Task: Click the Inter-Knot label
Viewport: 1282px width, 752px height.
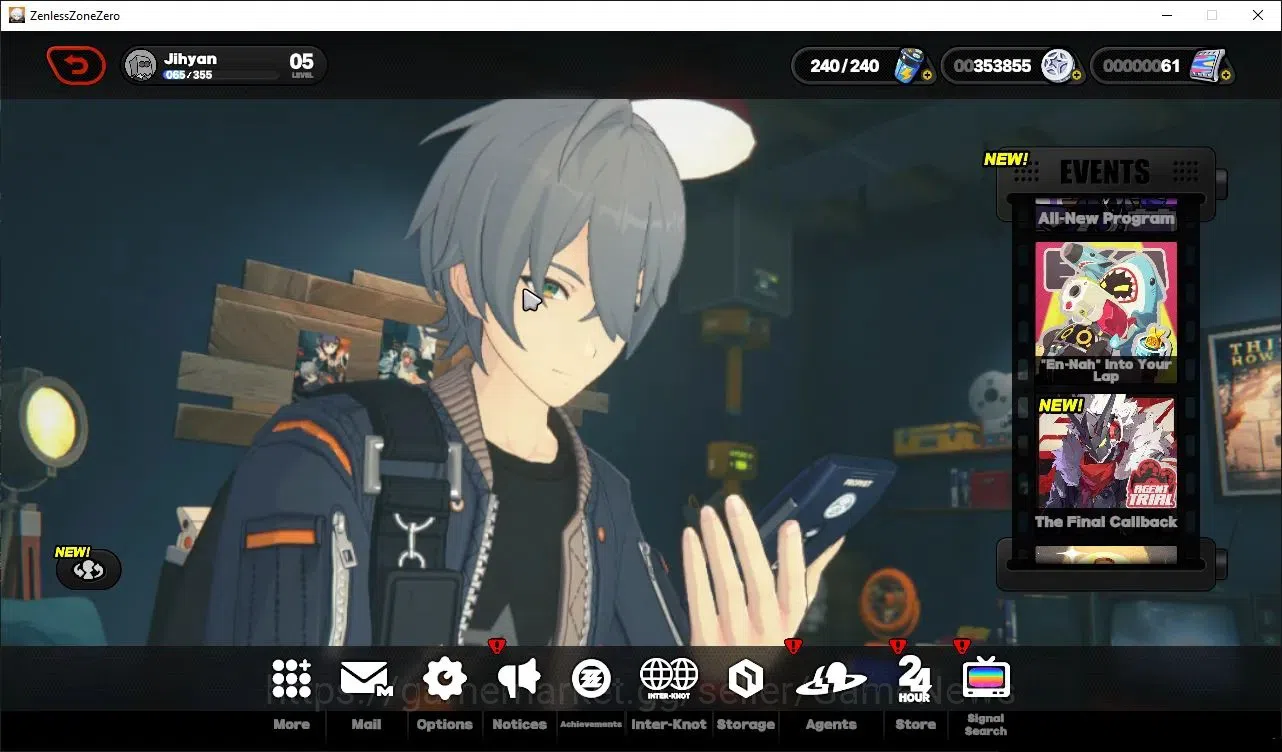Action: [669, 724]
